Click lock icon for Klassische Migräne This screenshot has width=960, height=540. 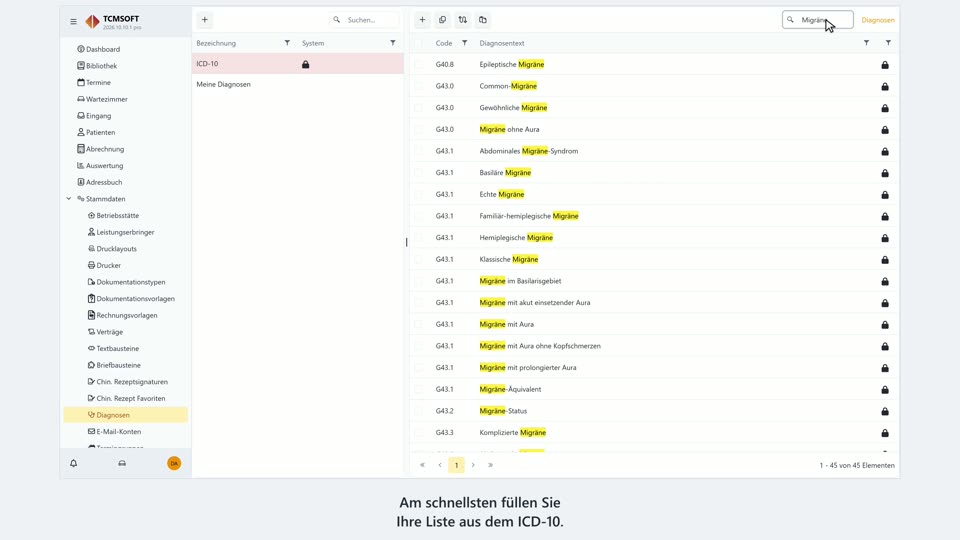pos(885,260)
